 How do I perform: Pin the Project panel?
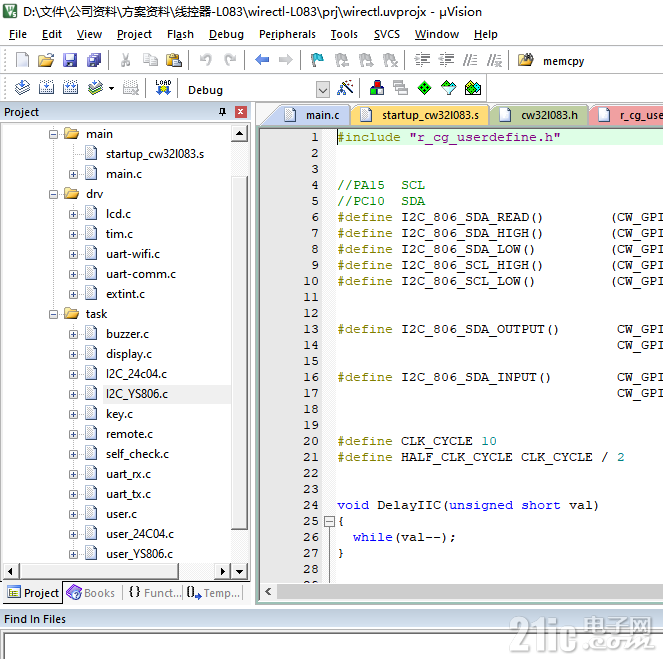(x=222, y=112)
